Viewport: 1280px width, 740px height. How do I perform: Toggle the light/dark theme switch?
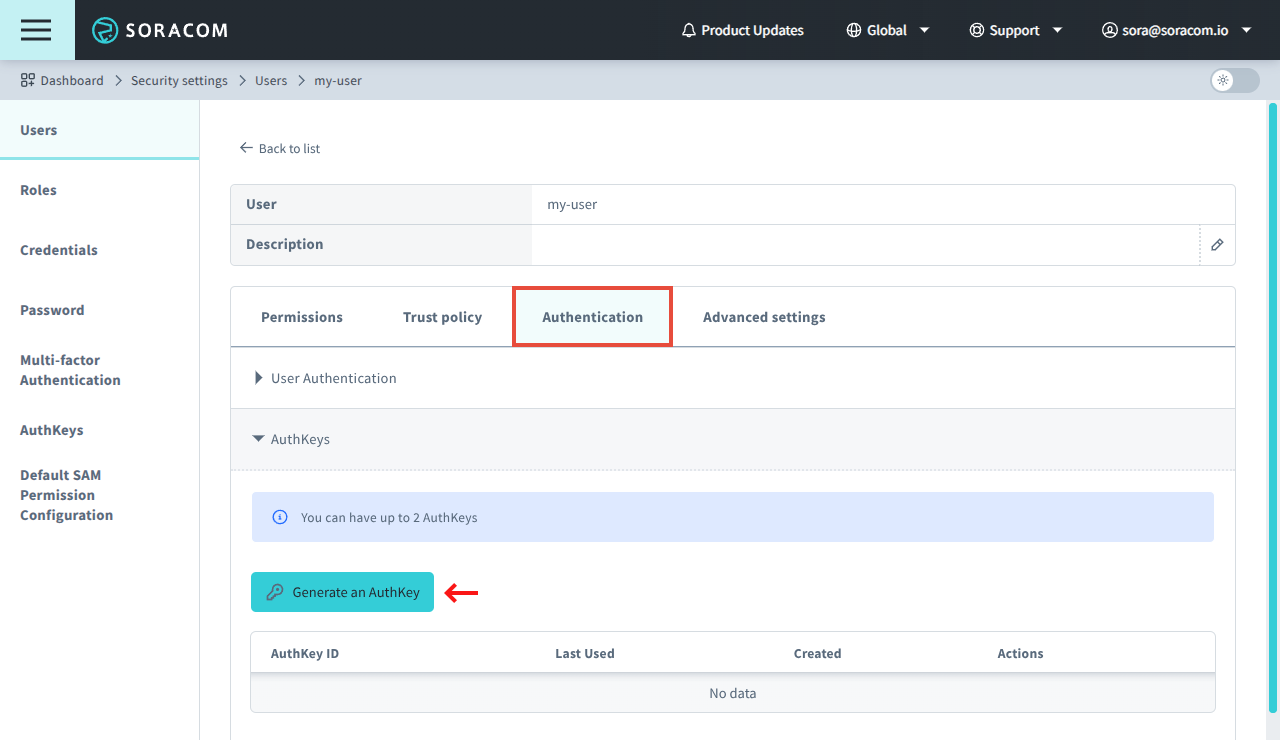[1233, 81]
